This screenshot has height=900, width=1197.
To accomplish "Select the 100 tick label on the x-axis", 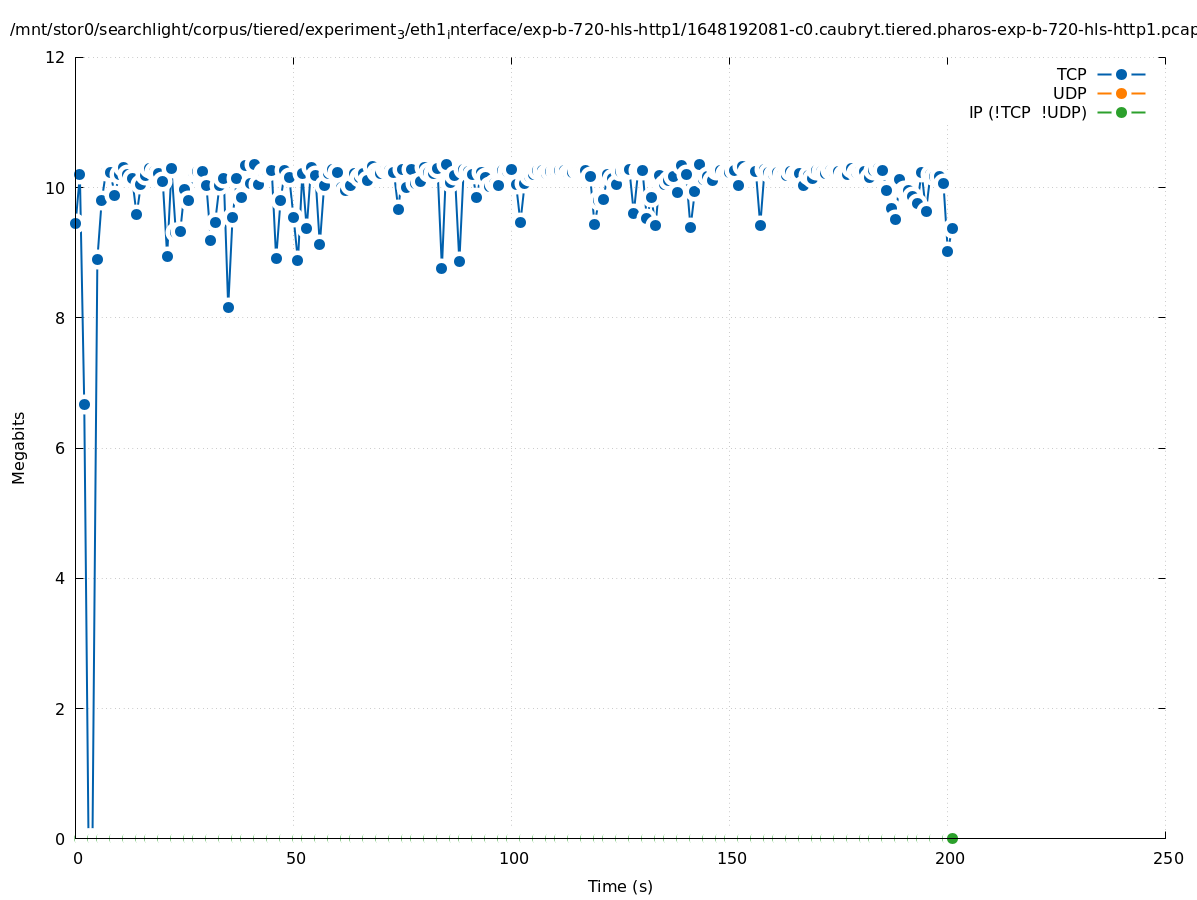I will pos(513,858).
